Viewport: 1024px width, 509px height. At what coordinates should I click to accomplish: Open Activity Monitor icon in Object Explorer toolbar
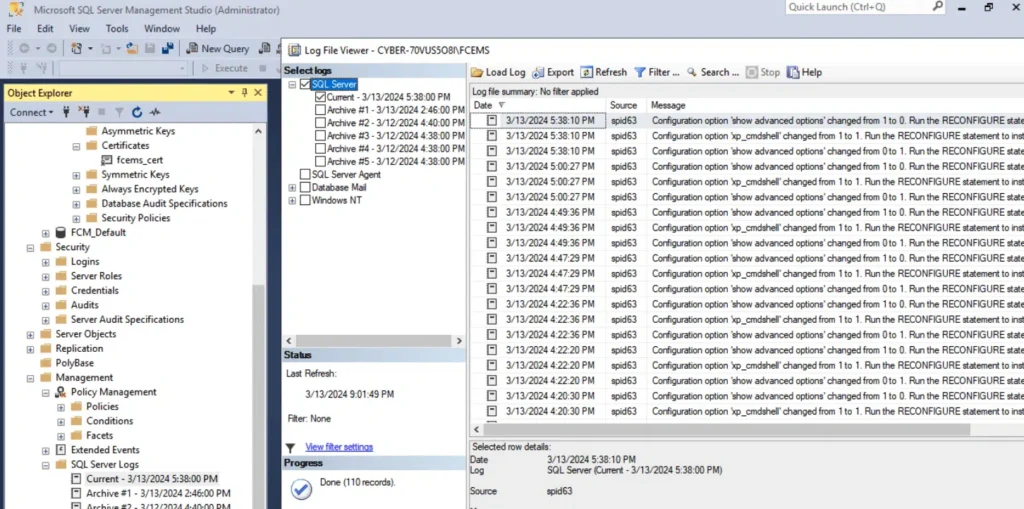(x=155, y=112)
